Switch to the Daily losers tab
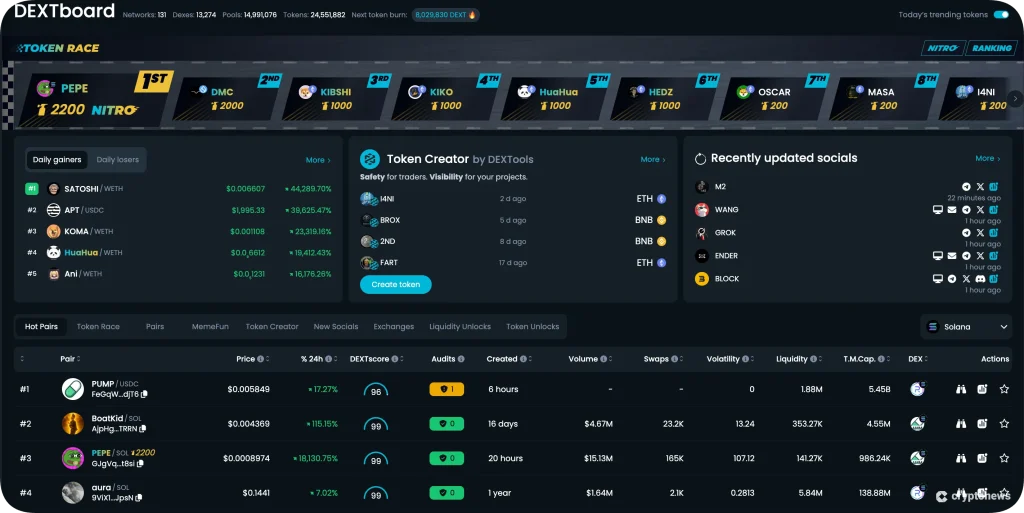Viewport: 1024px width, 513px height. coord(117,160)
